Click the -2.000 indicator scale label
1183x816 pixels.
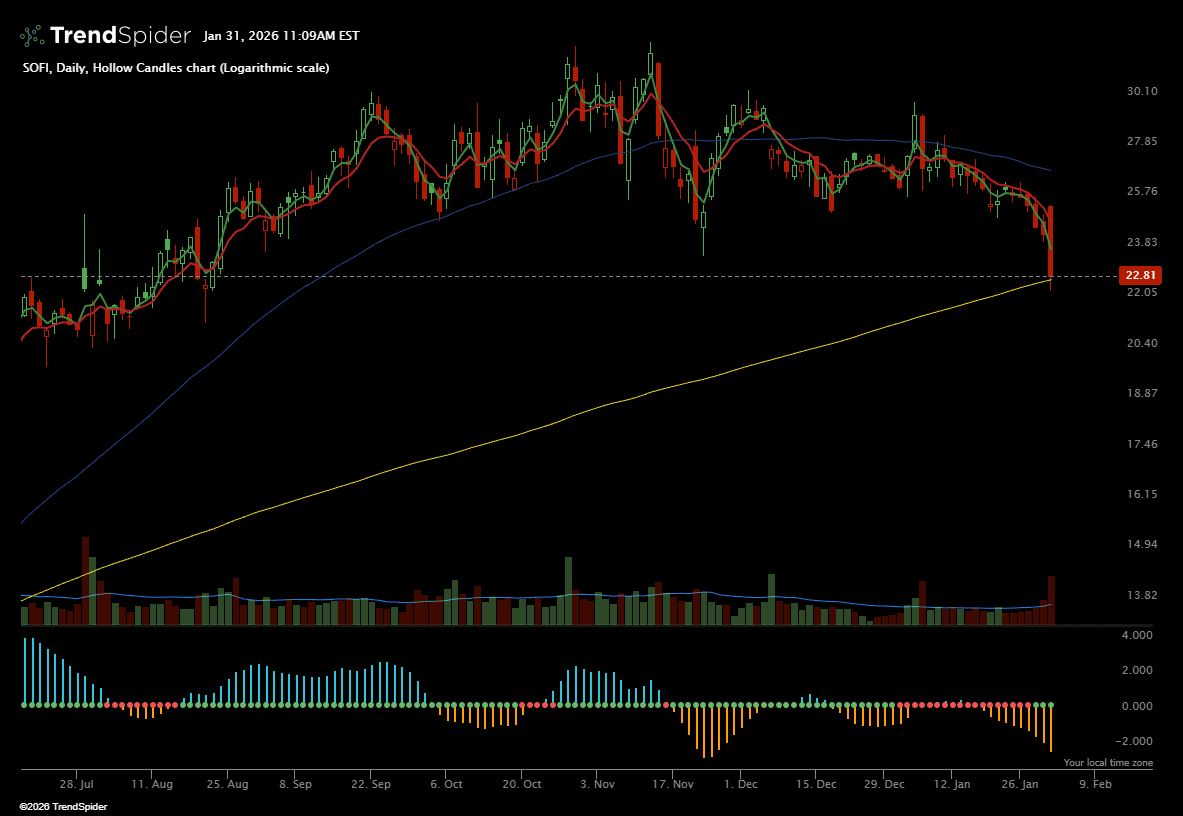pyautogui.click(x=1139, y=741)
